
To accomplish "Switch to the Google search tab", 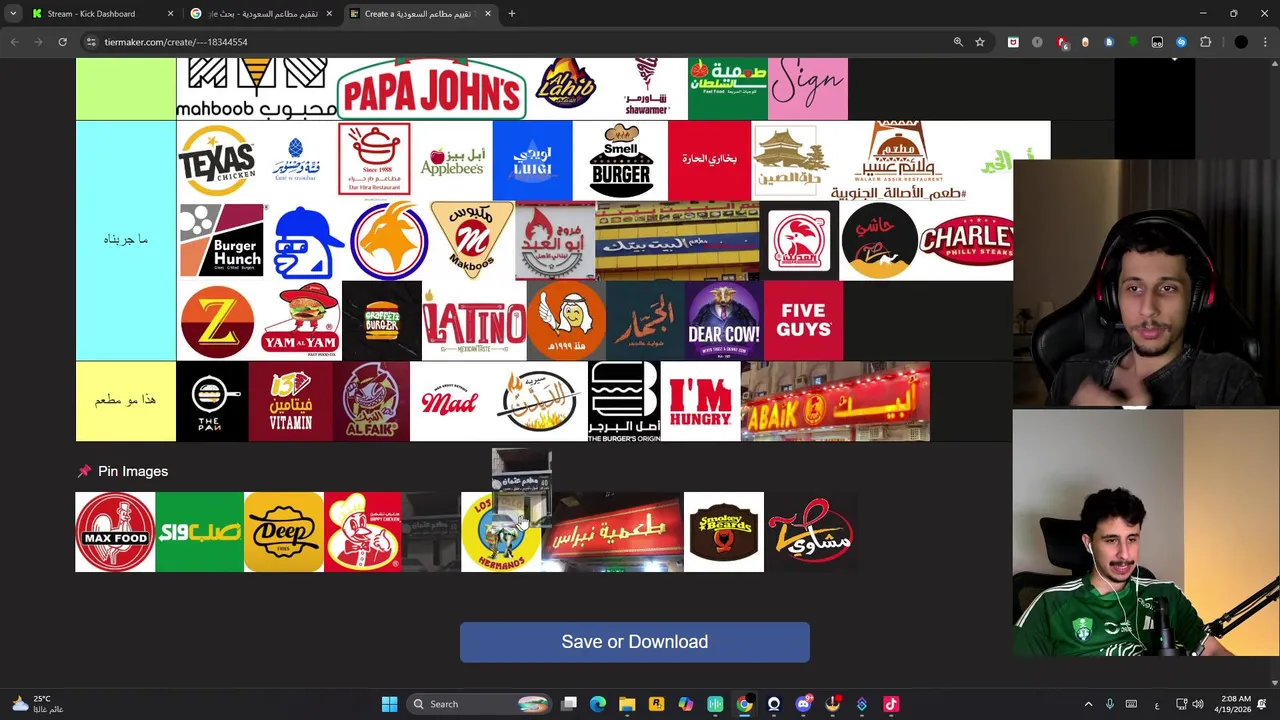I will pyautogui.click(x=262, y=14).
